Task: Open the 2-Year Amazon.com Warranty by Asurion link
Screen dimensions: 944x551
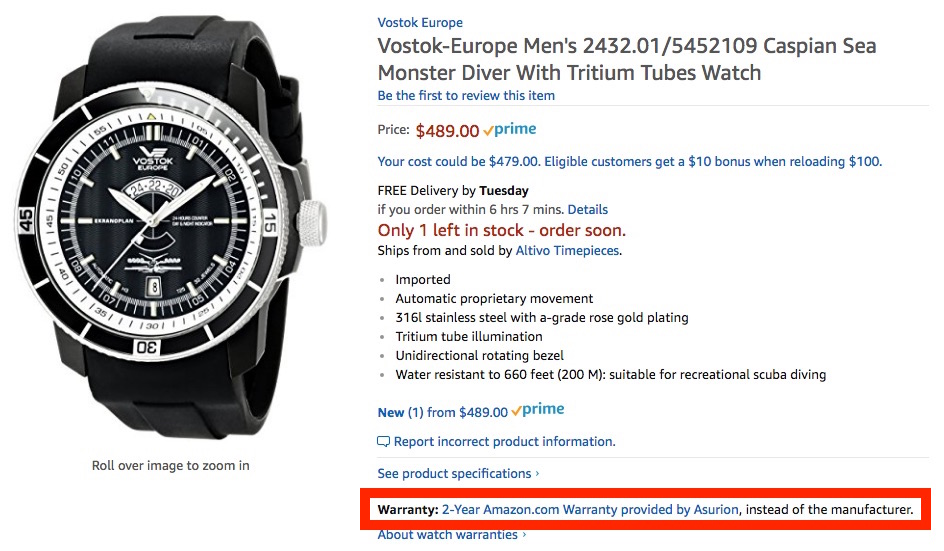Action: [590, 510]
